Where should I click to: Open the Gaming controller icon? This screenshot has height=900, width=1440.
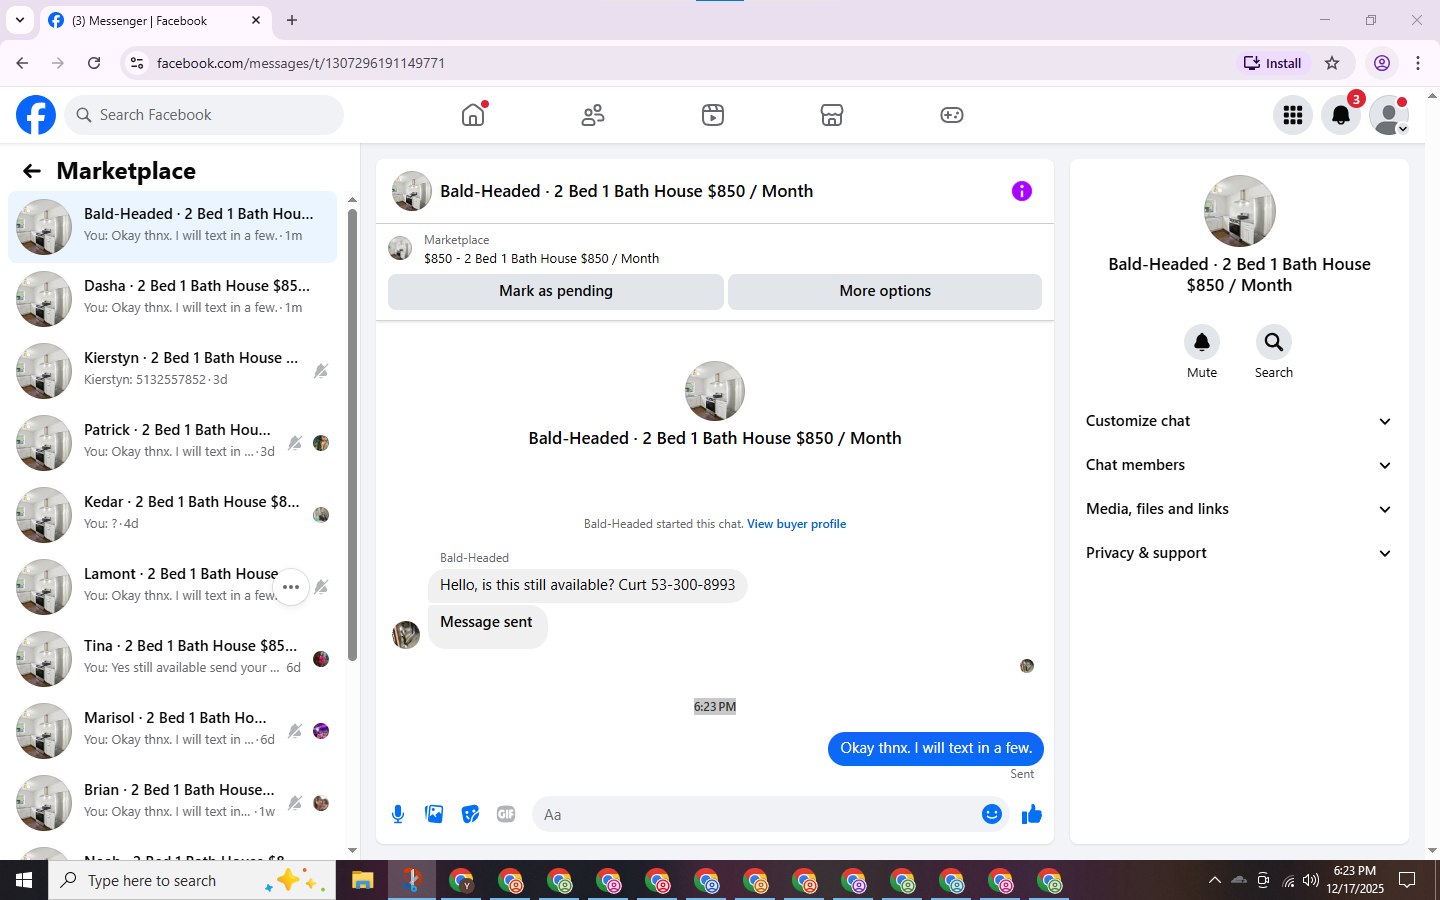click(x=952, y=115)
